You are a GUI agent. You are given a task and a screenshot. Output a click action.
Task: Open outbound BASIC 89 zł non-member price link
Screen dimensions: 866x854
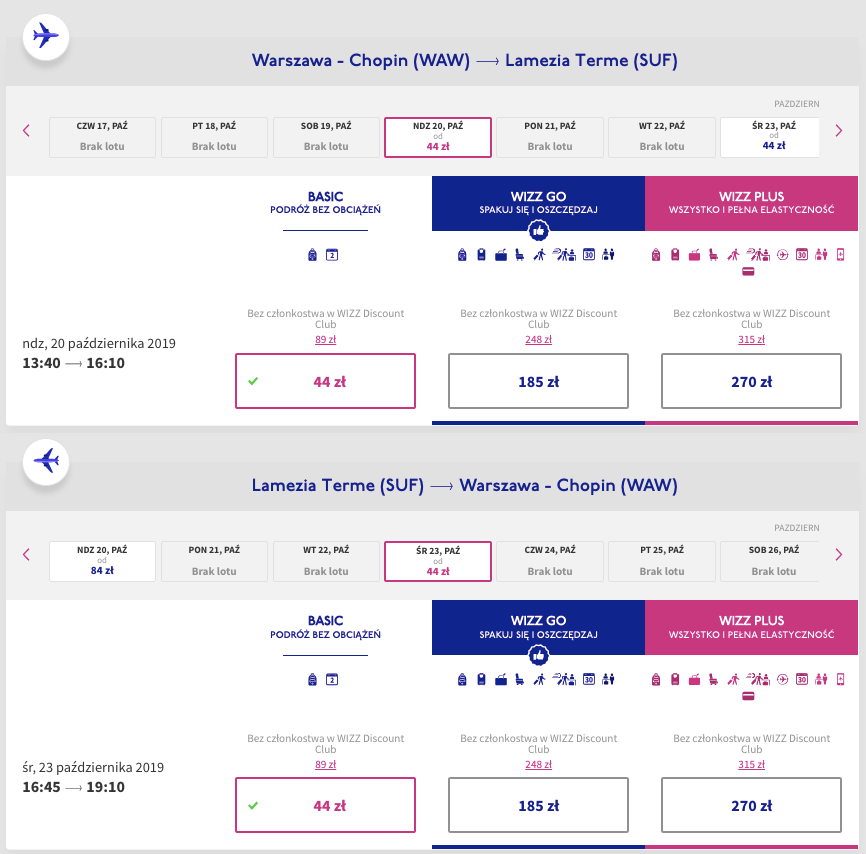[x=325, y=339]
